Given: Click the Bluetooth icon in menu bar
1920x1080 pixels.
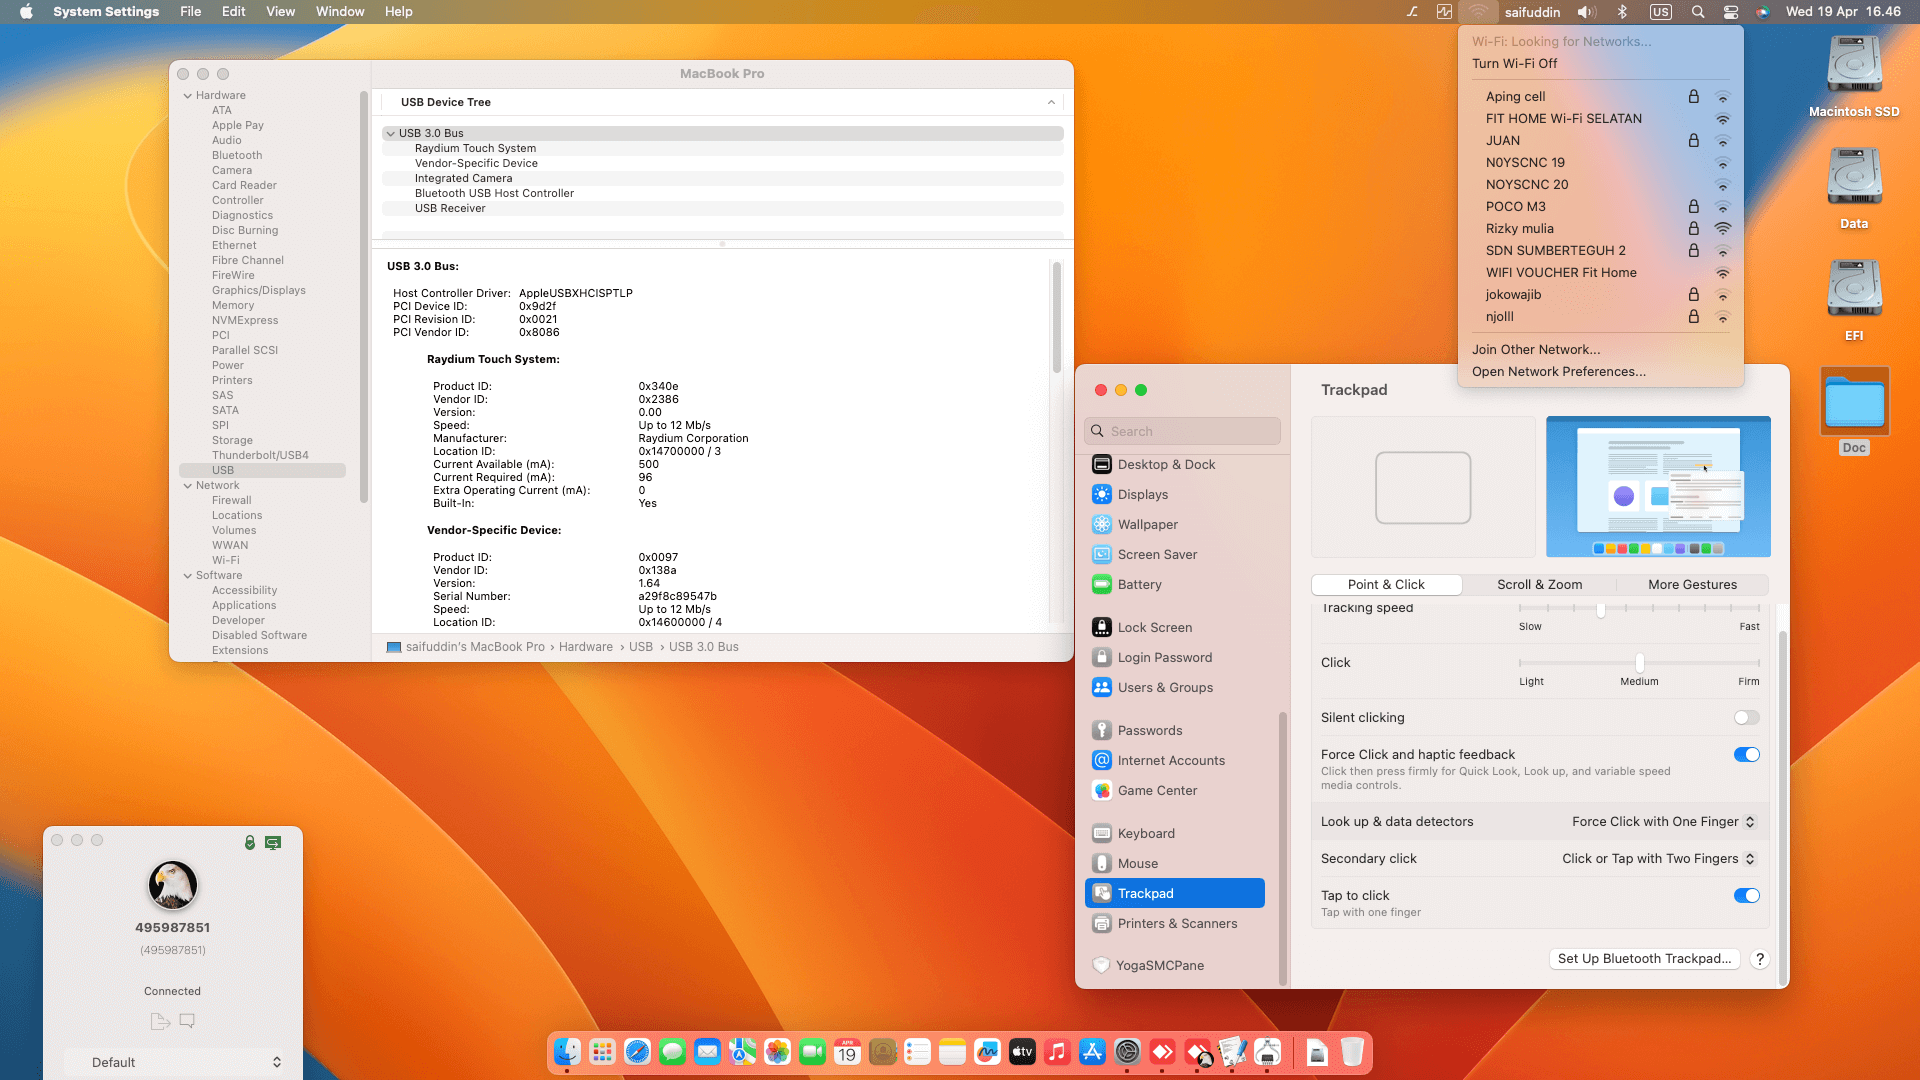Looking at the screenshot, I should 1622,12.
